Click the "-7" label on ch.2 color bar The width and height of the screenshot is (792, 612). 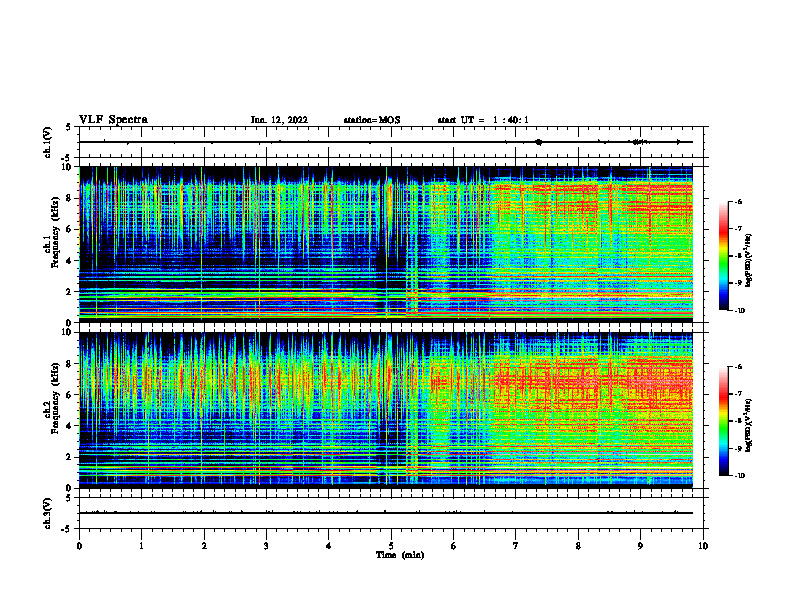[x=738, y=394]
